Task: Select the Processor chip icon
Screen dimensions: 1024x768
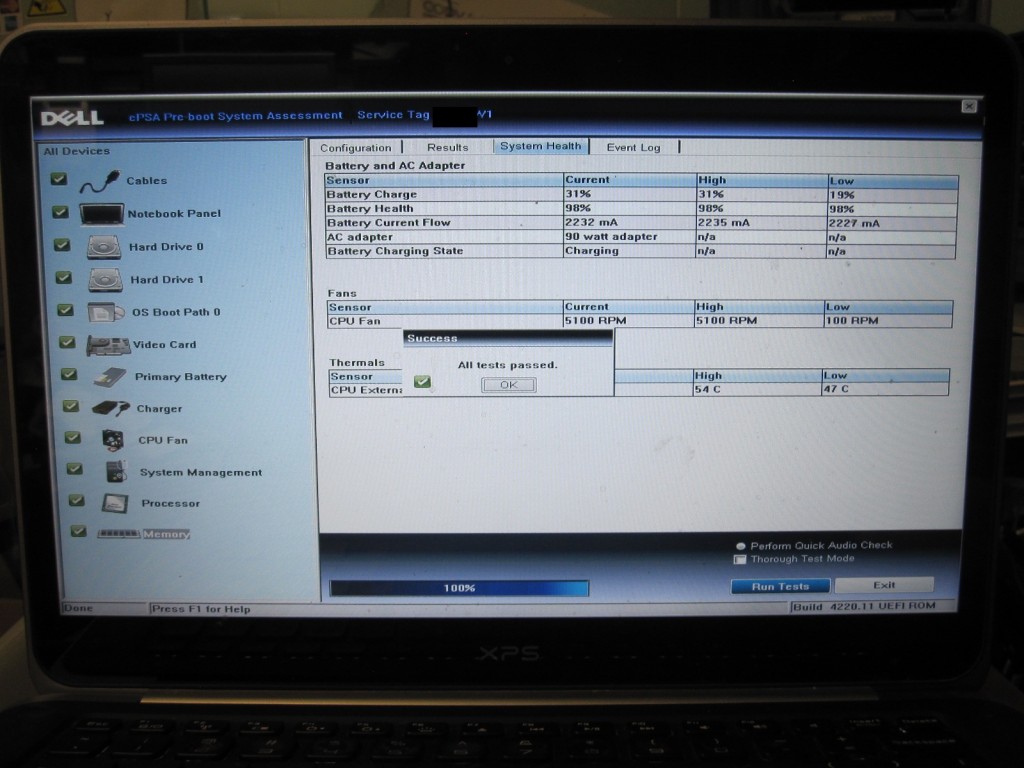Action: tap(115, 503)
